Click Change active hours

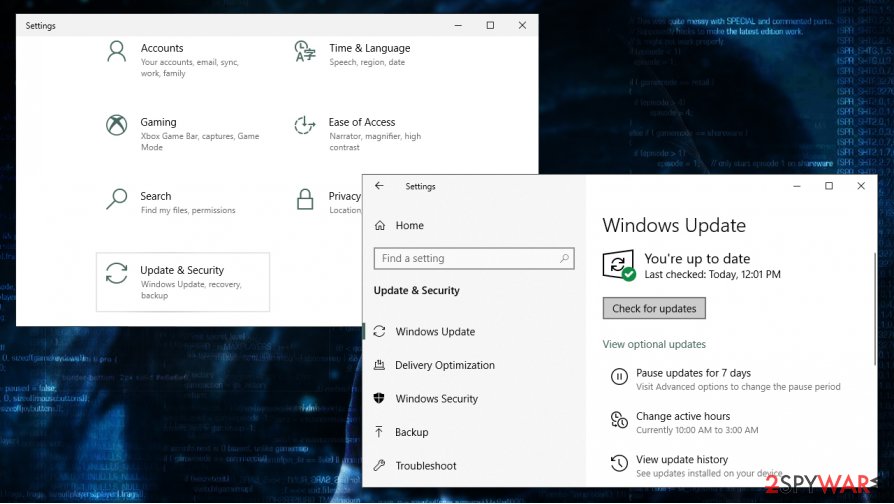point(683,416)
